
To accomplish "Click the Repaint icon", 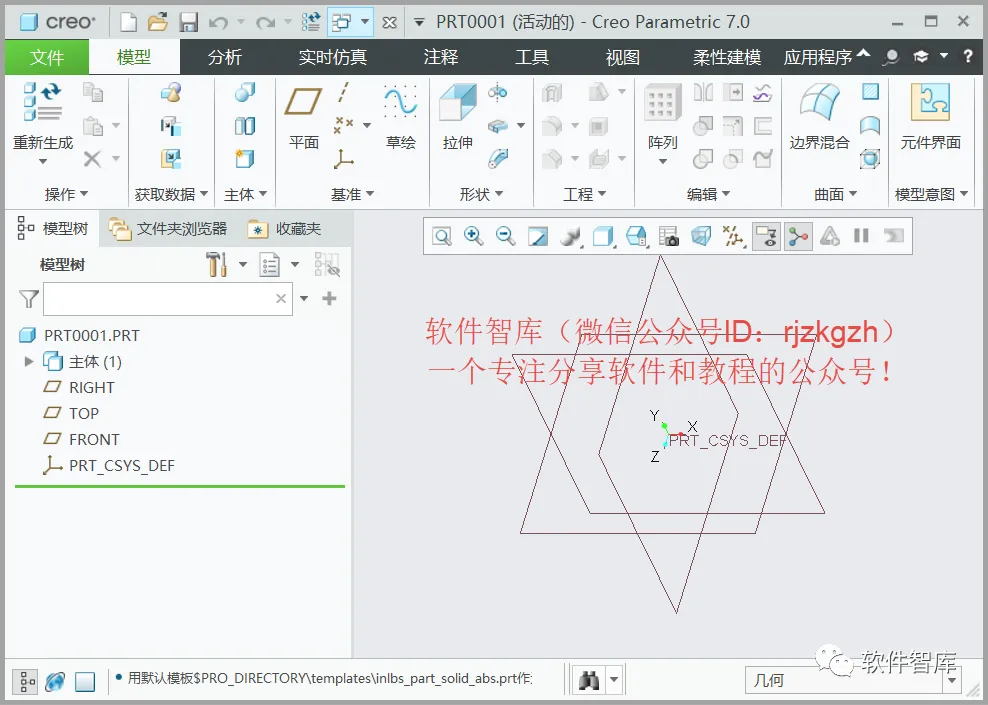I will pos(537,237).
